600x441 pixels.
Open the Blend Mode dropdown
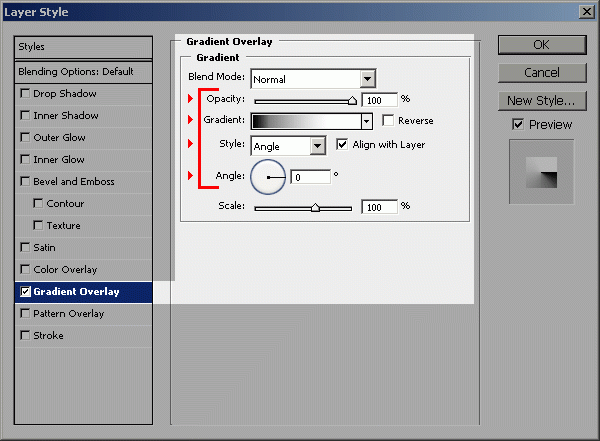click(x=367, y=78)
